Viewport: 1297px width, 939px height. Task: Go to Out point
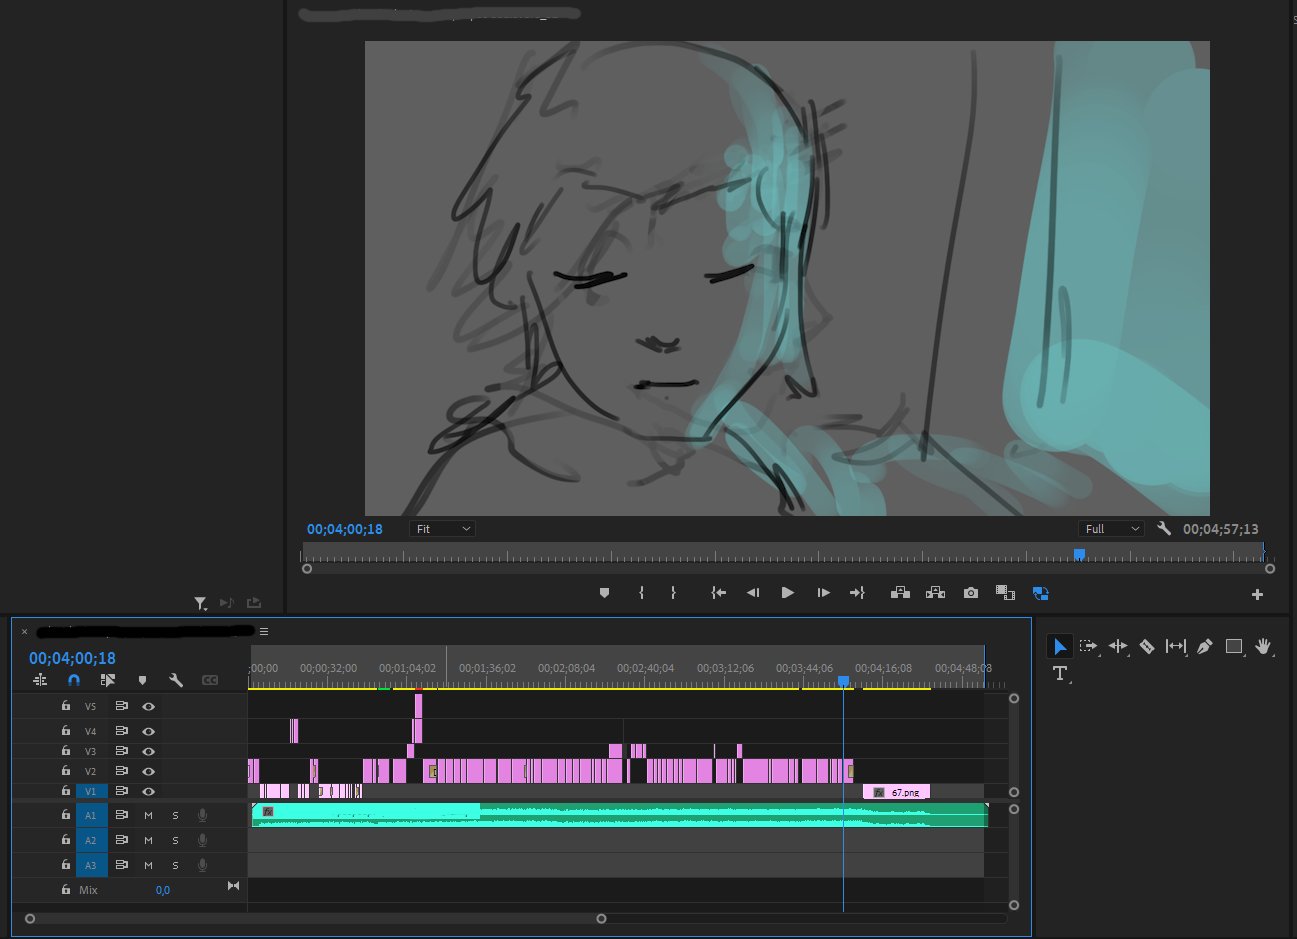pyautogui.click(x=857, y=593)
